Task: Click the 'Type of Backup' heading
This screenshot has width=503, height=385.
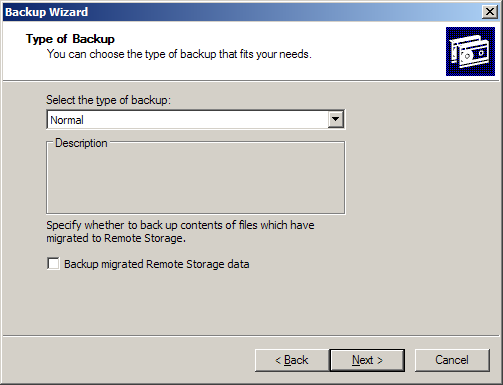Action: click(70, 39)
